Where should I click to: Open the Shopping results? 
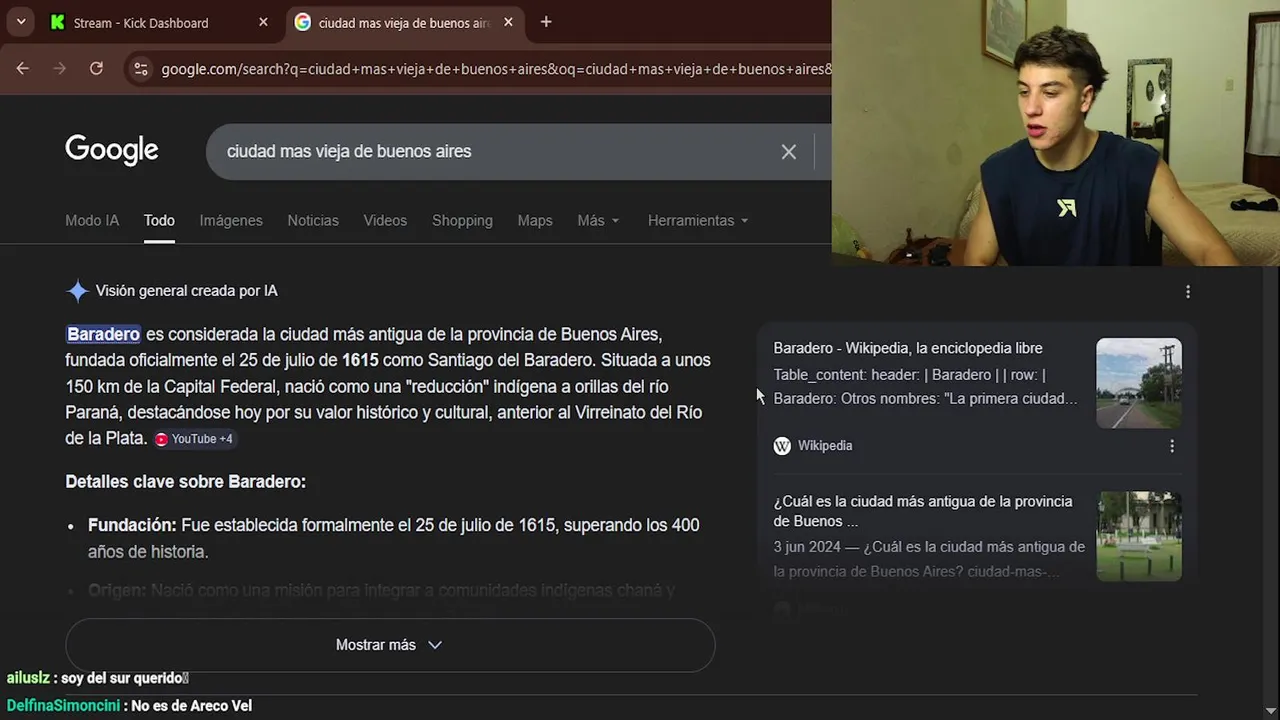[x=462, y=220]
